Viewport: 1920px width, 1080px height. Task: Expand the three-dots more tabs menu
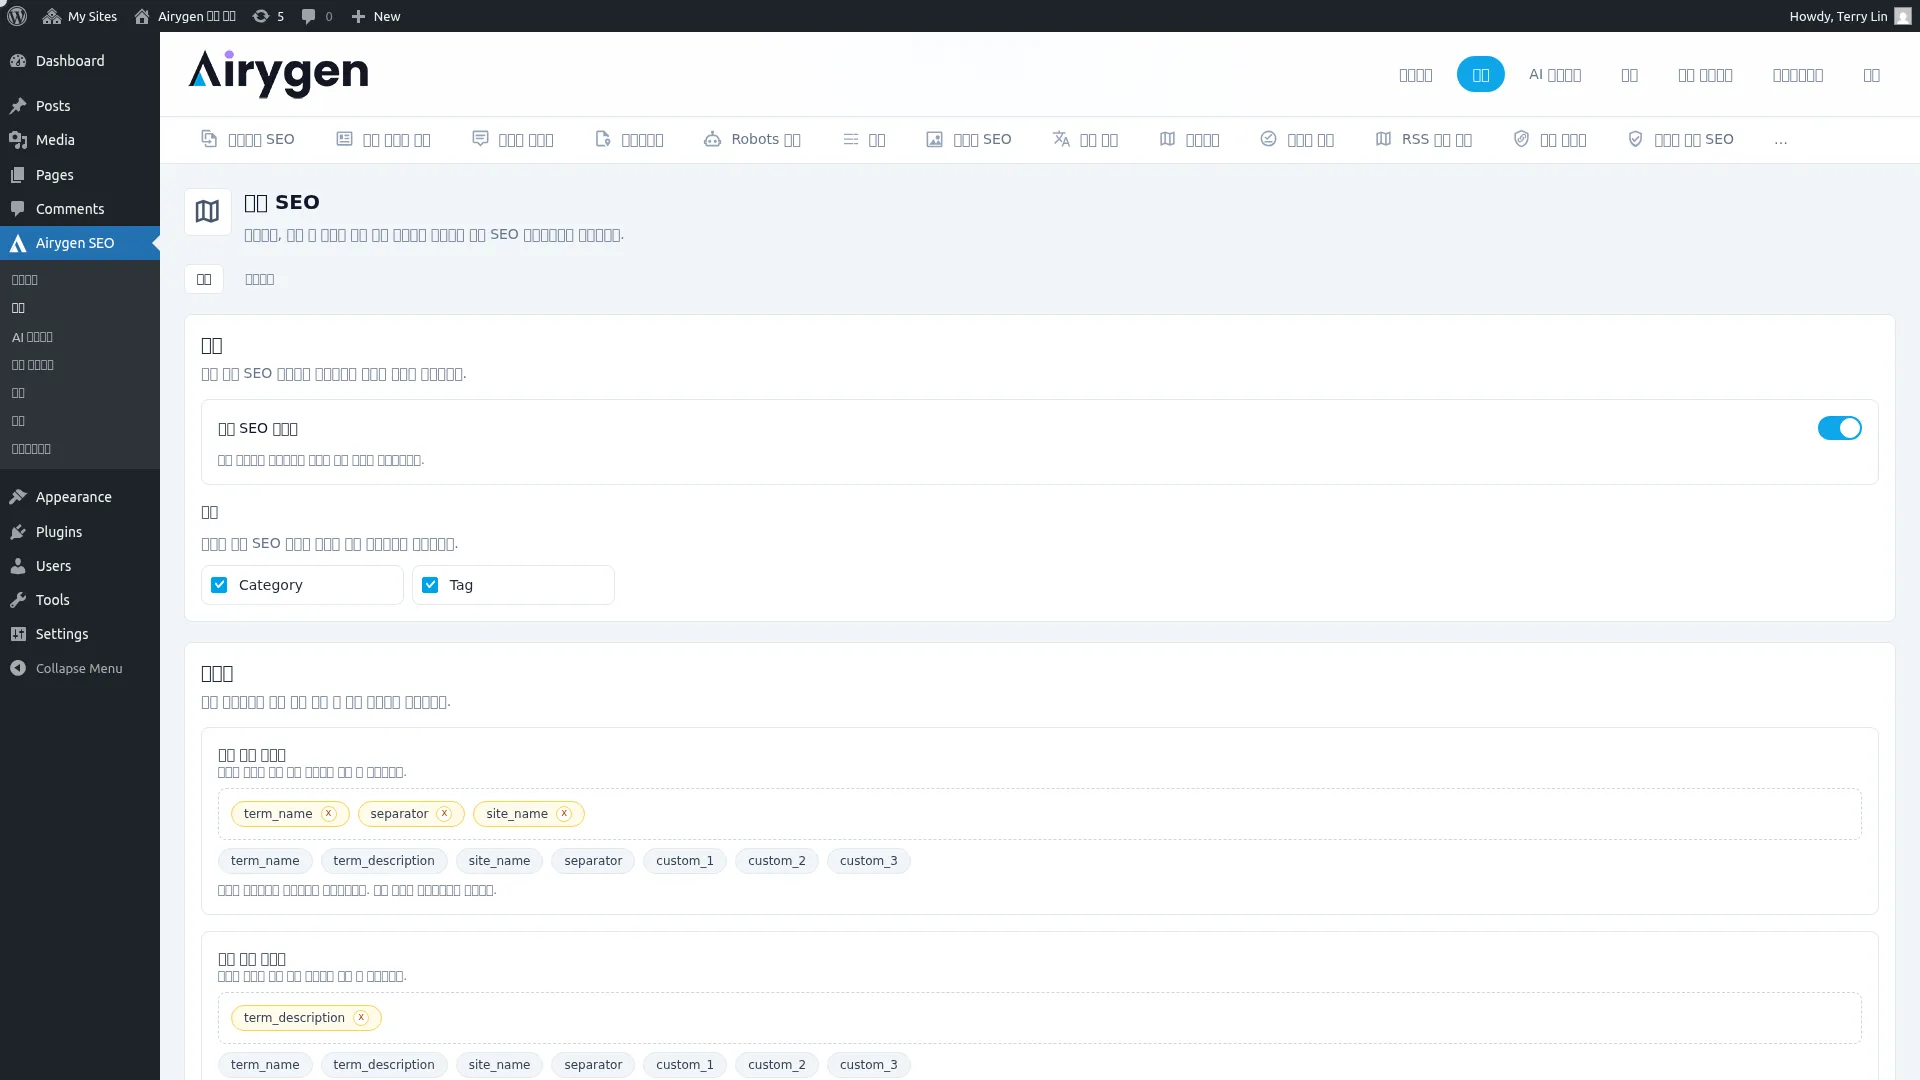[1781, 140]
